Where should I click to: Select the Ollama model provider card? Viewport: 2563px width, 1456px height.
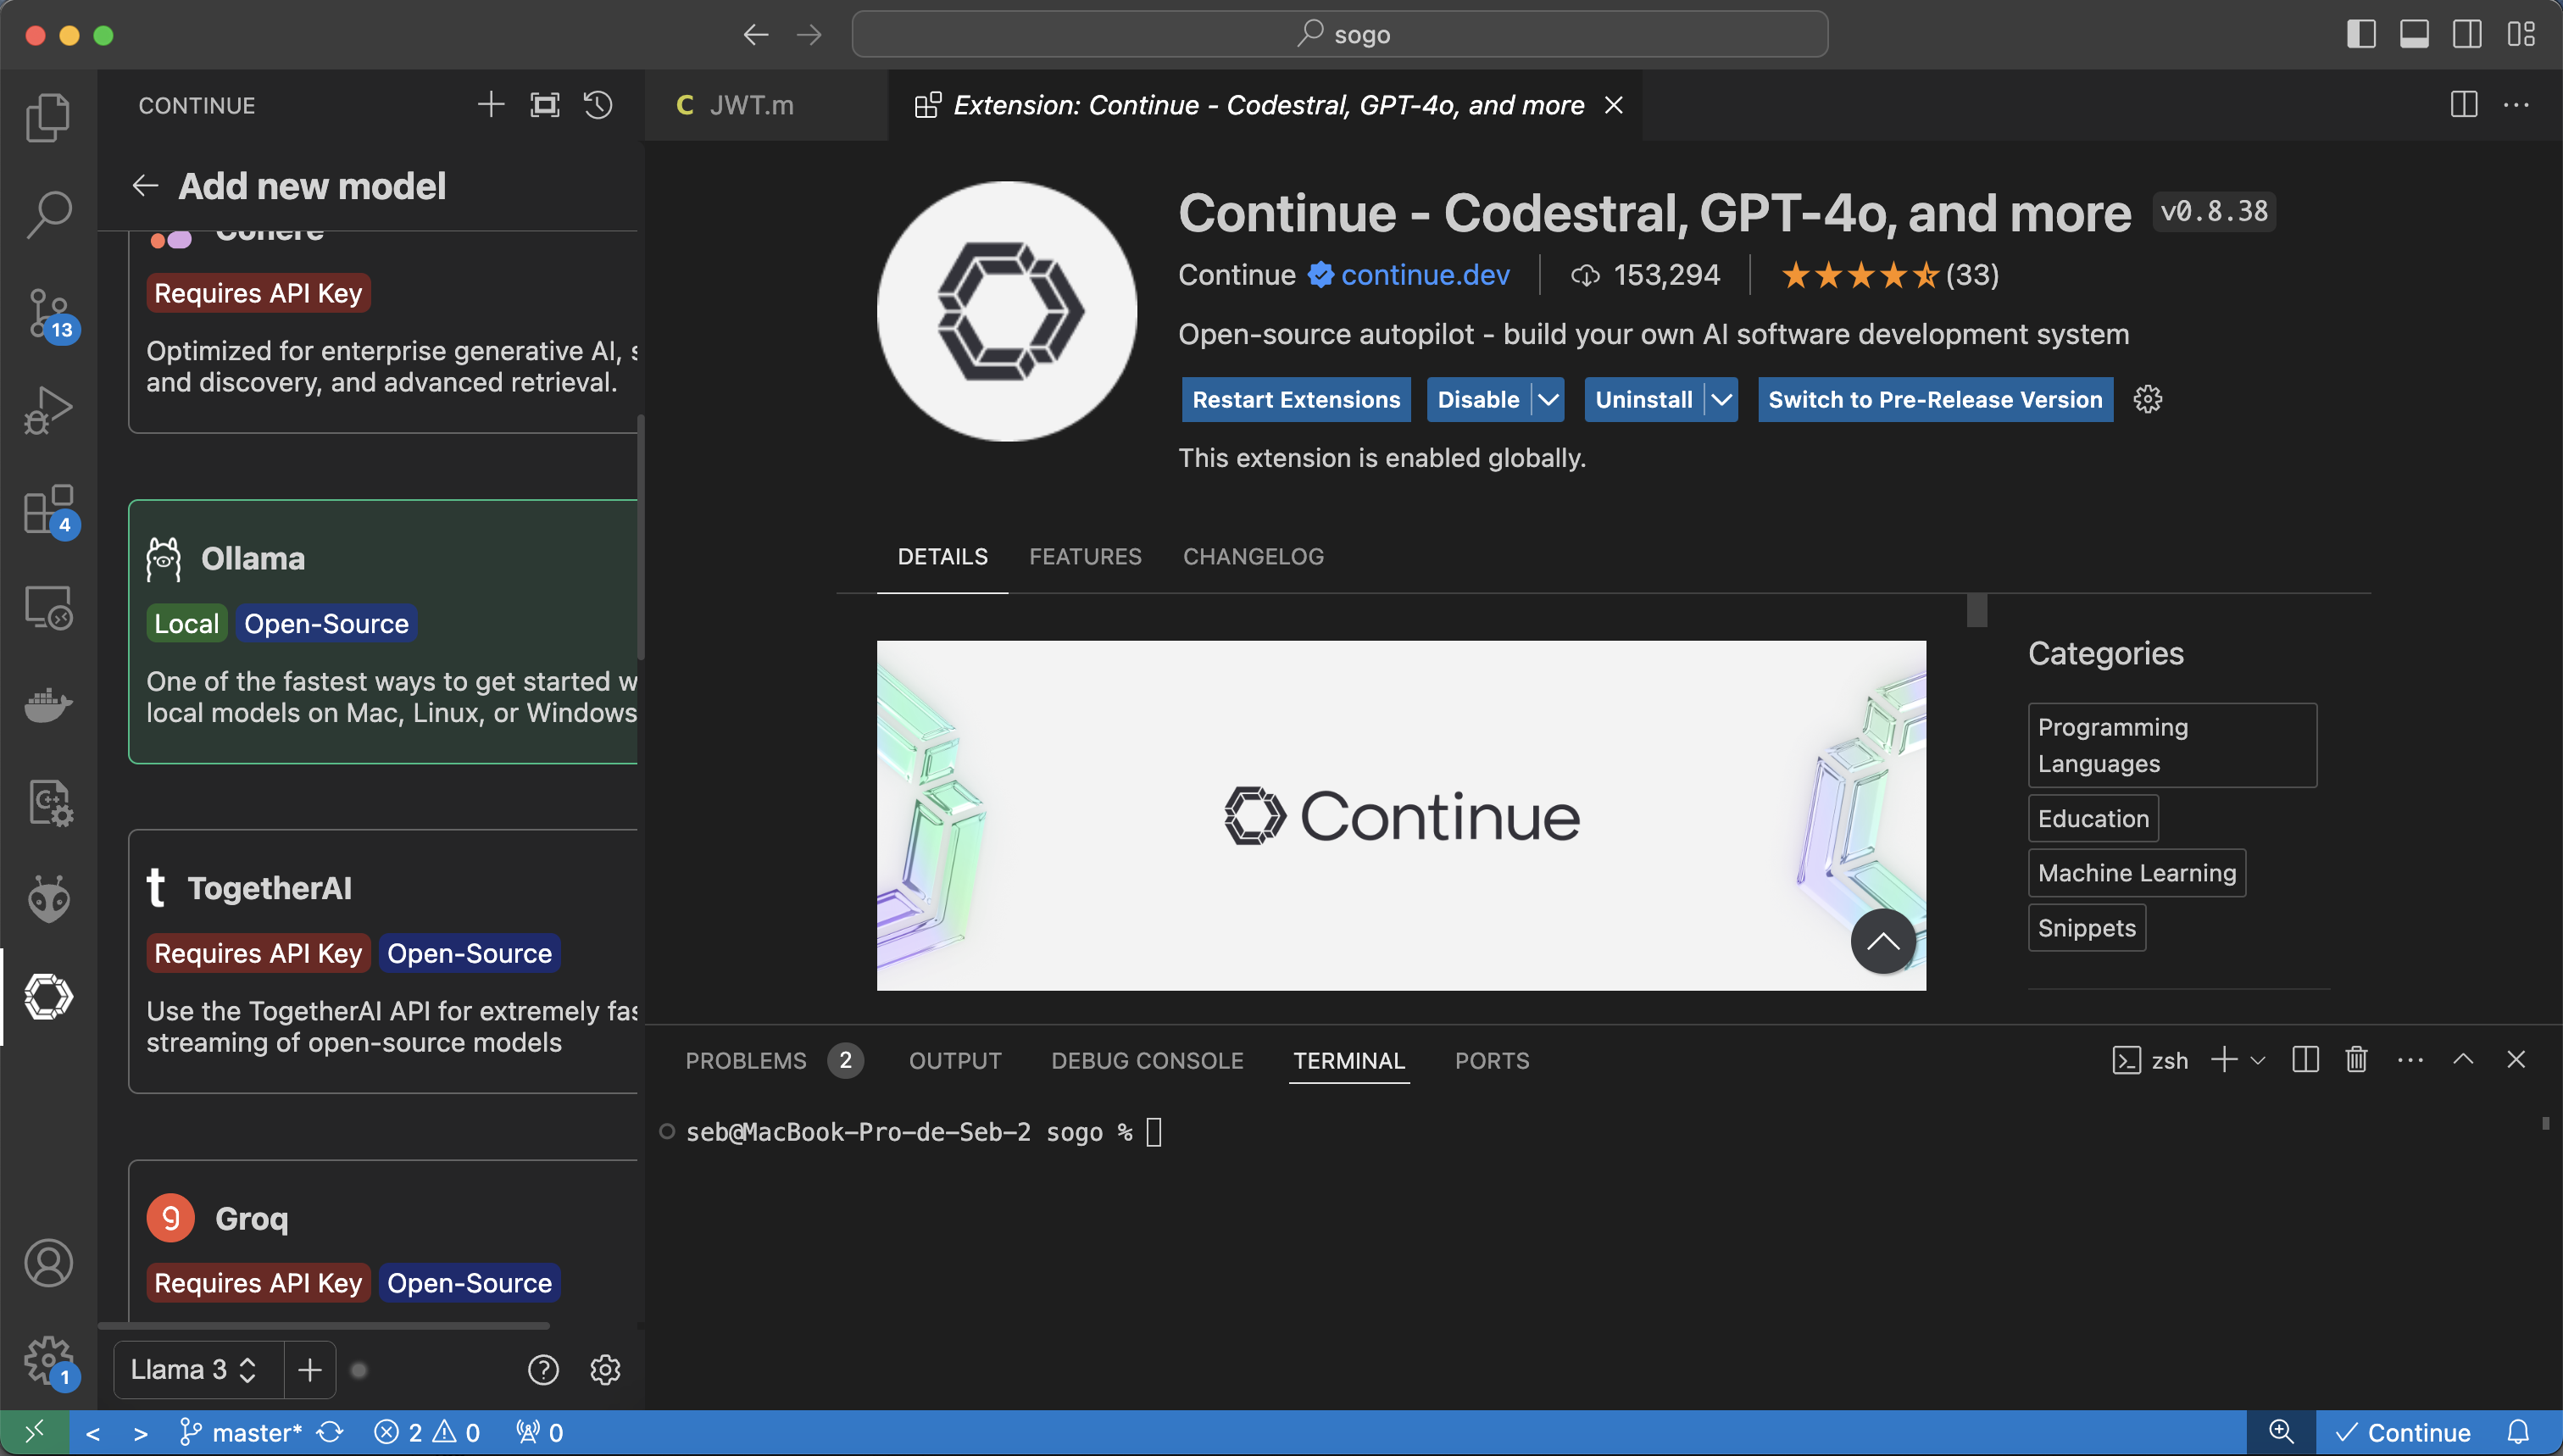[x=383, y=632]
